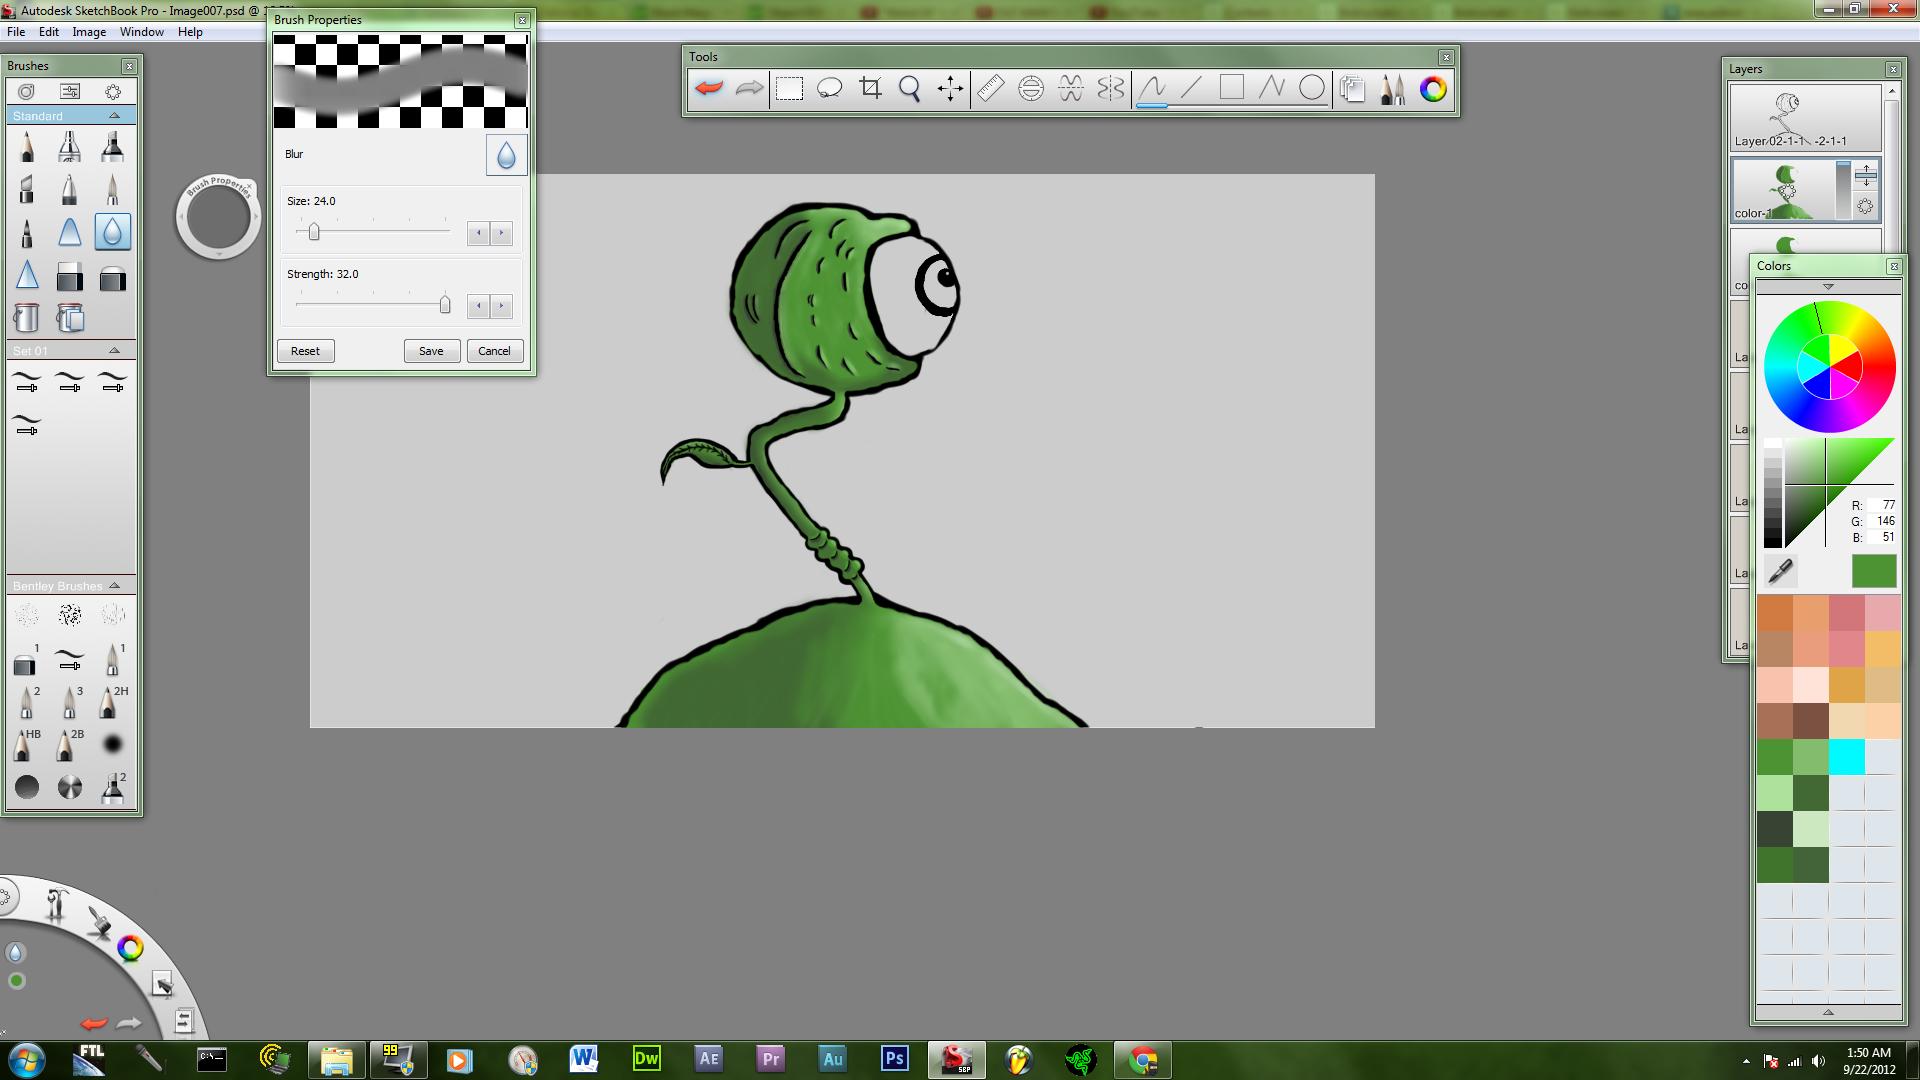Viewport: 1920px width, 1080px height.
Task: Open the Brush Library icon in Brushes panel
Action: pos(26,91)
